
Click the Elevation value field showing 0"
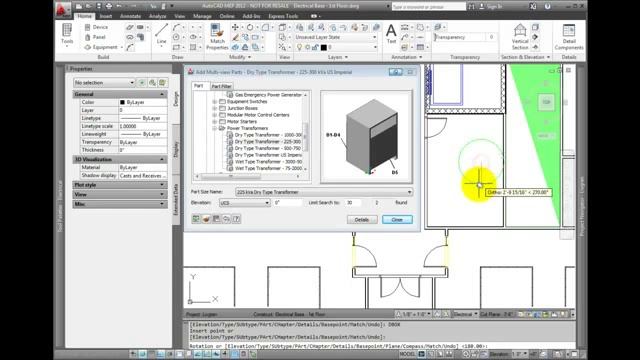288,203
